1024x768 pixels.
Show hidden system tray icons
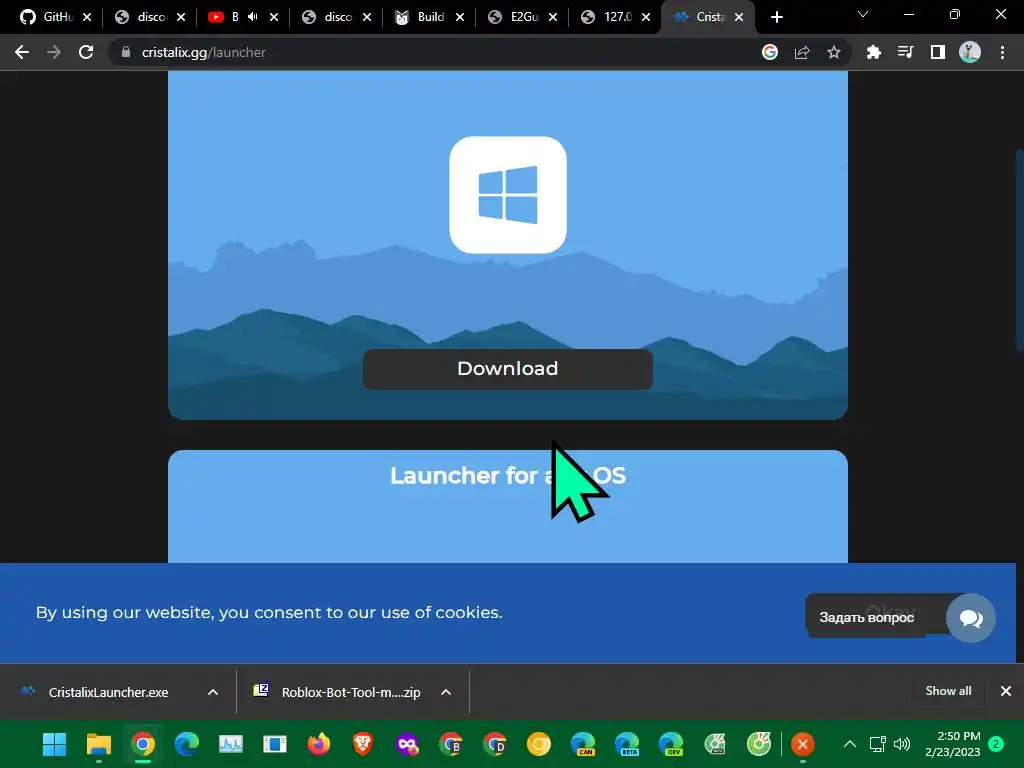coord(850,744)
